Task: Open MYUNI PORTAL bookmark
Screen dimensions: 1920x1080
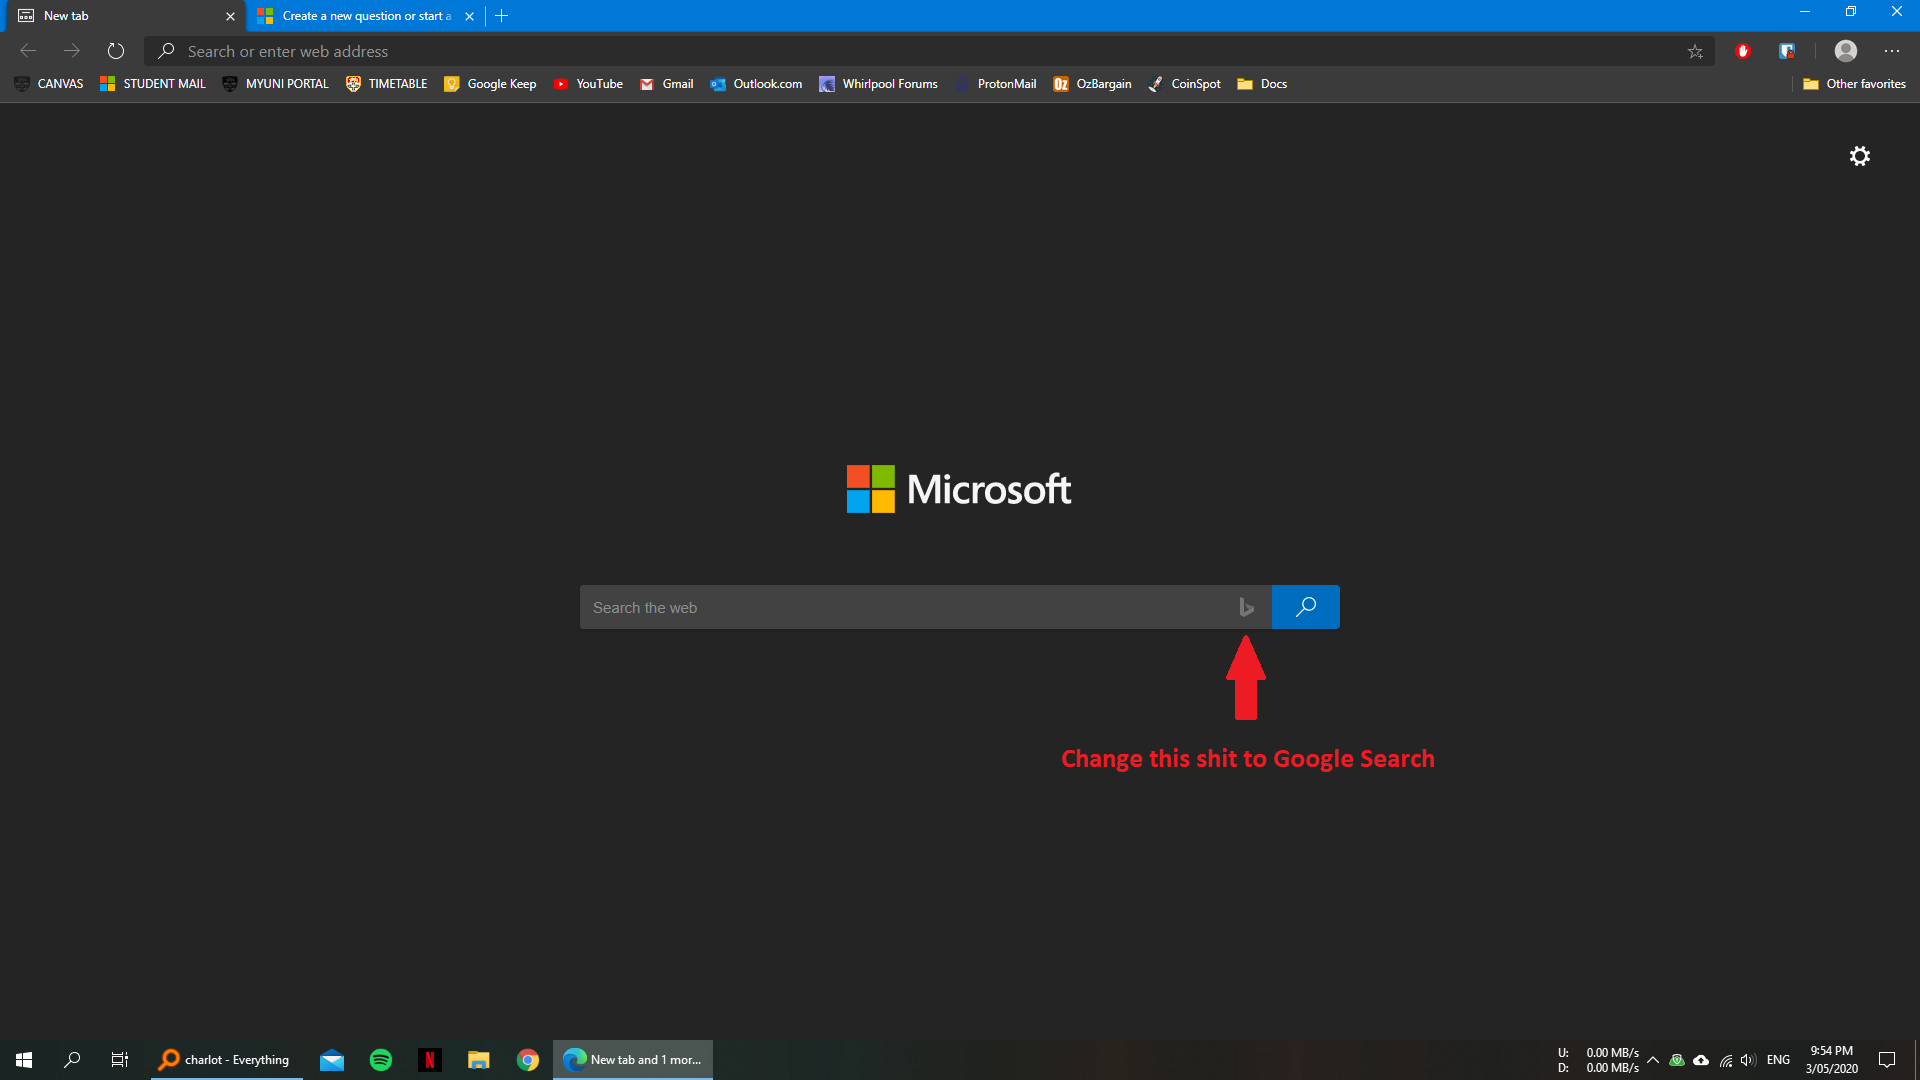Action: [x=276, y=84]
